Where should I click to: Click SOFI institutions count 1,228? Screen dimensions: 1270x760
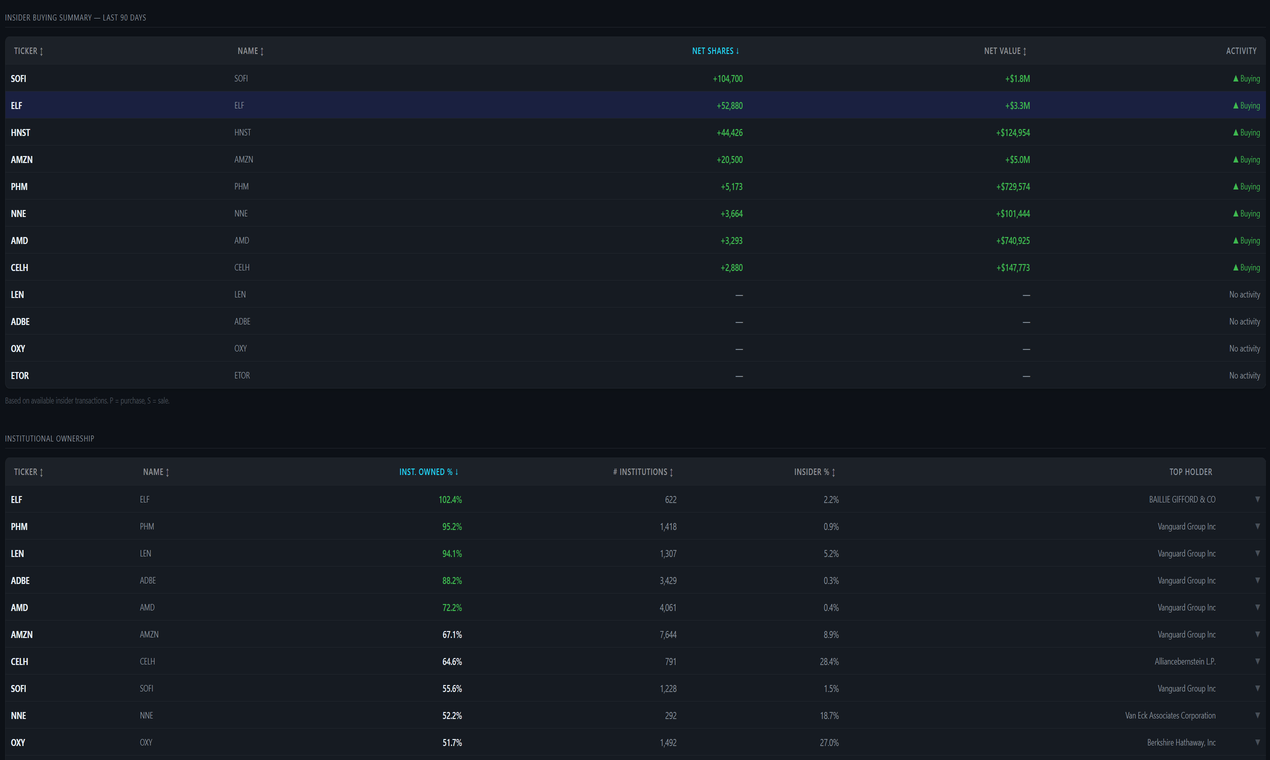(x=668, y=688)
